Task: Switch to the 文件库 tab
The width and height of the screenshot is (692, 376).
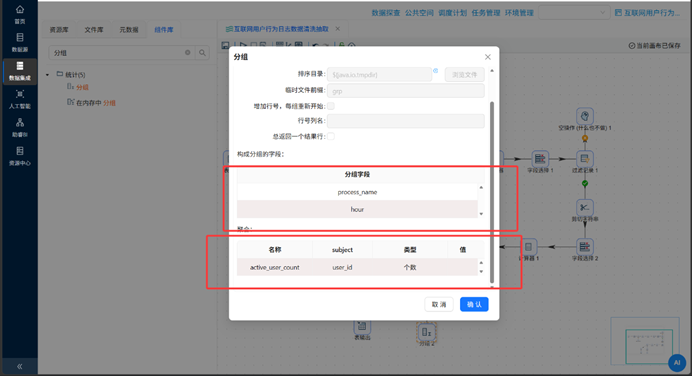Action: [94, 30]
